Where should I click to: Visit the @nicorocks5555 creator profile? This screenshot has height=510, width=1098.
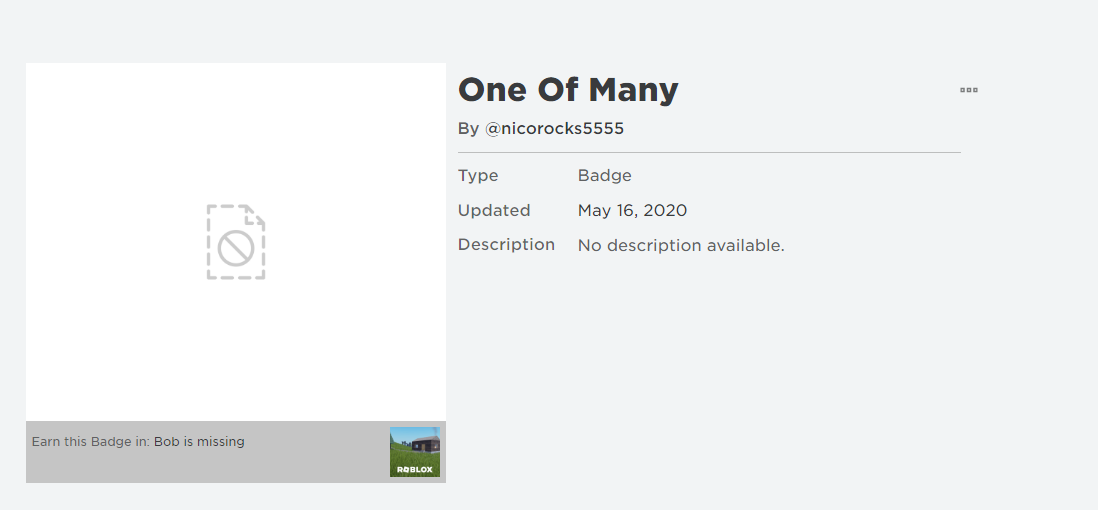554,129
